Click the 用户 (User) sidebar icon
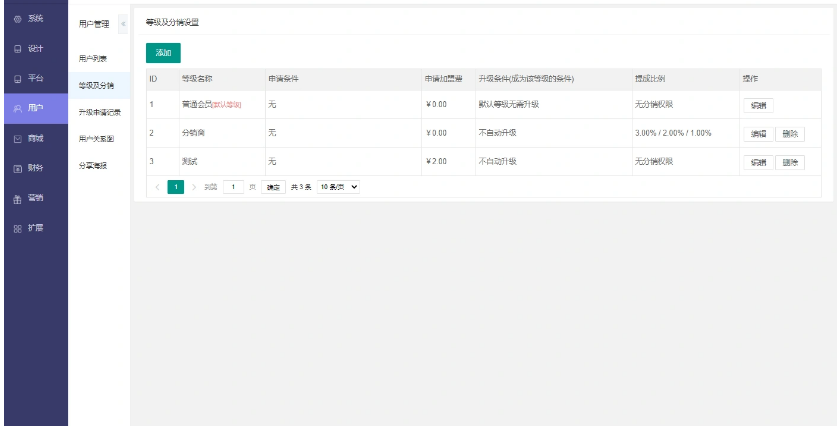839x426 pixels. 17,108
